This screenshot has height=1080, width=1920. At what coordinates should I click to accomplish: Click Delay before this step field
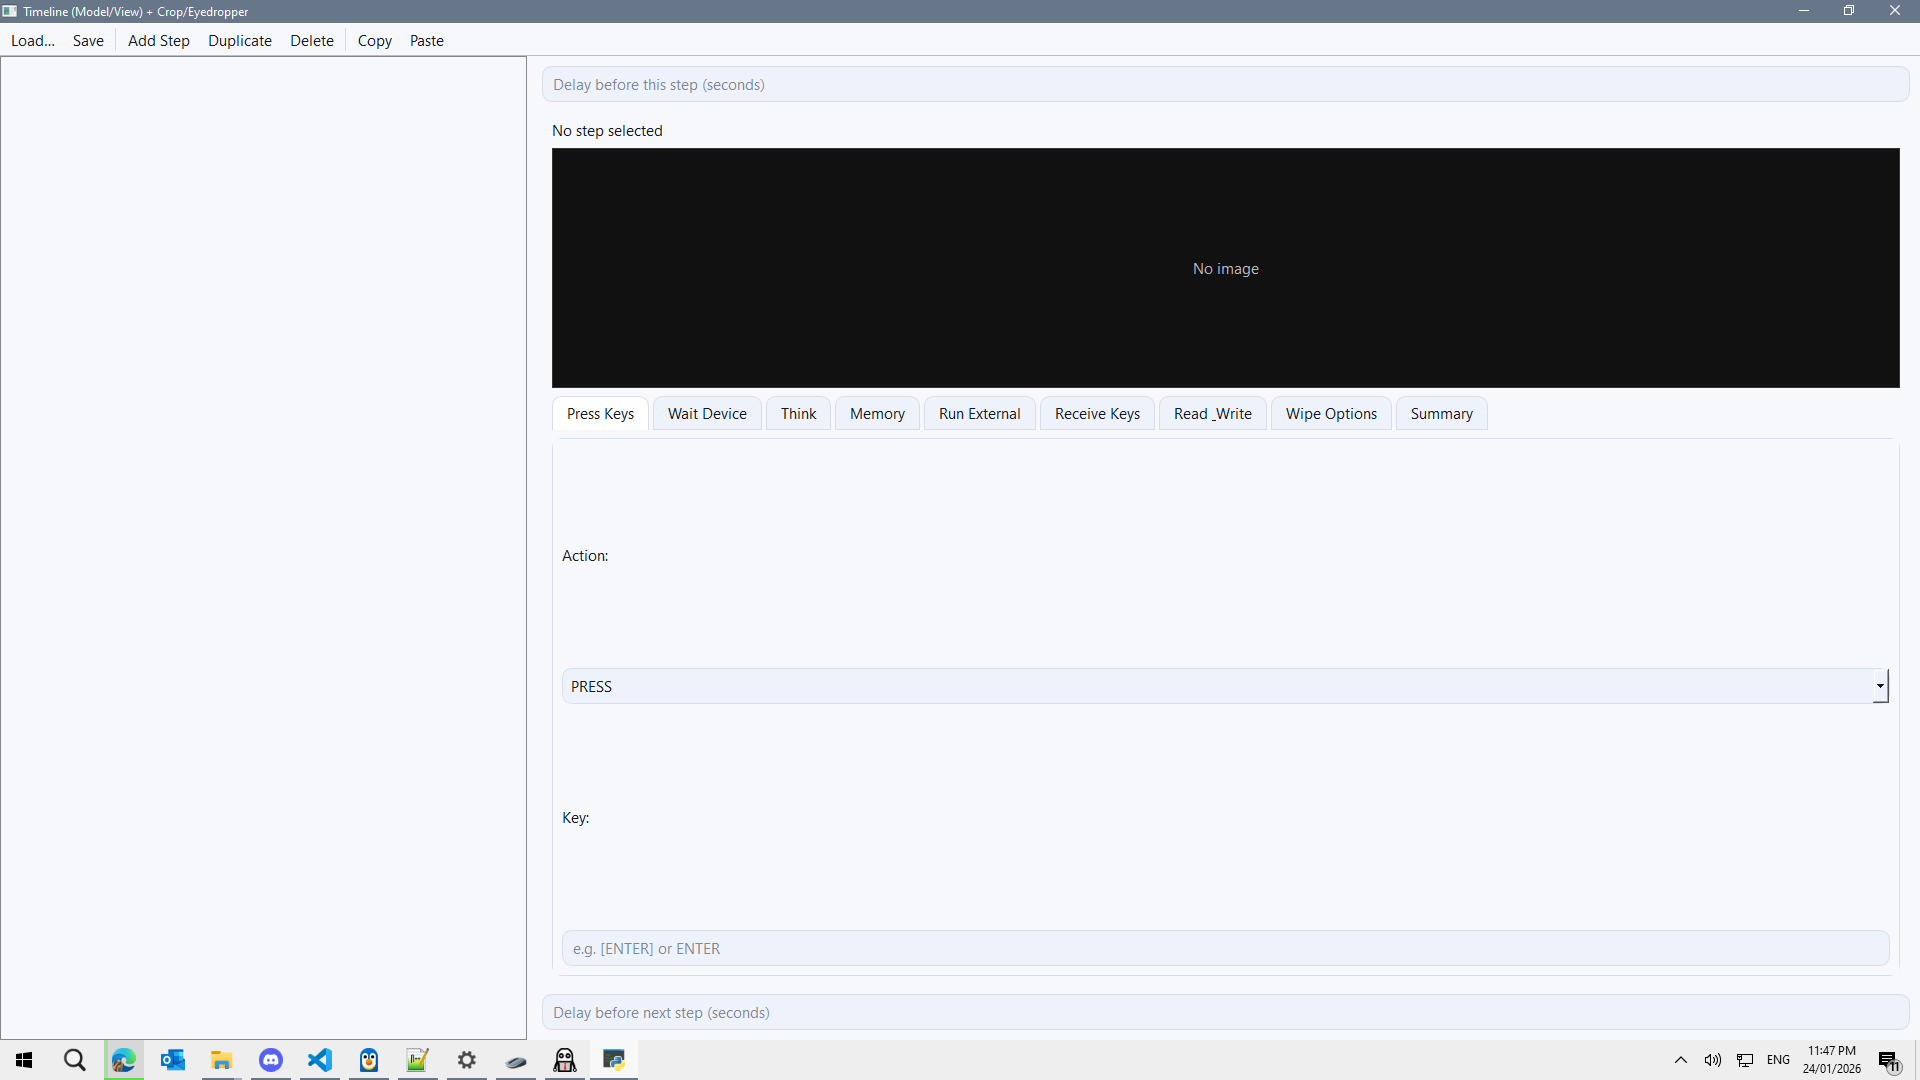1225,84
